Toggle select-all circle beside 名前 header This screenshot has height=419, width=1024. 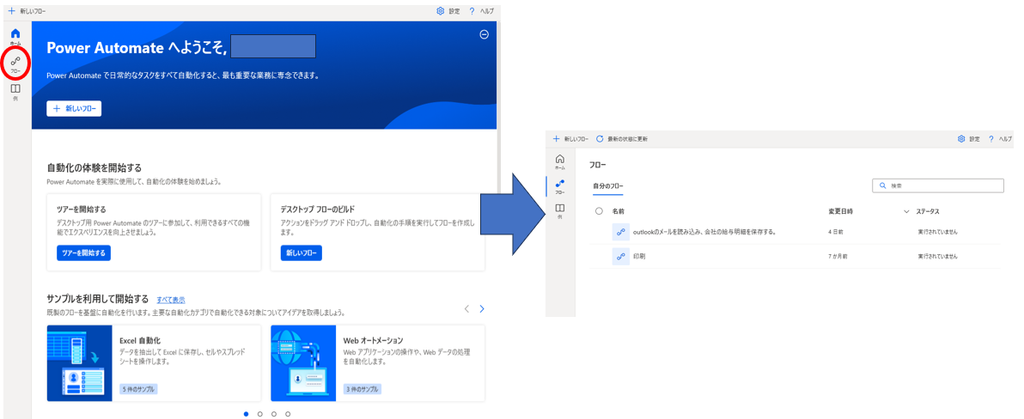click(x=599, y=211)
